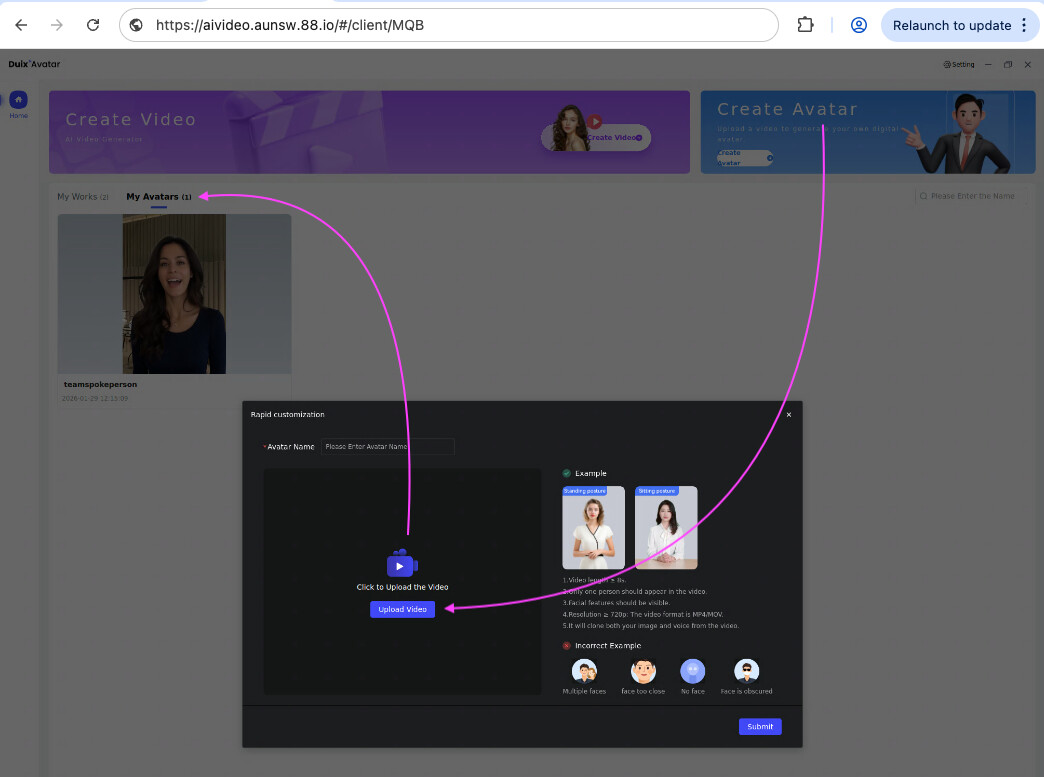This screenshot has width=1044, height=777.
Task: Focus the Please Enter the Name search box
Action: 971,196
